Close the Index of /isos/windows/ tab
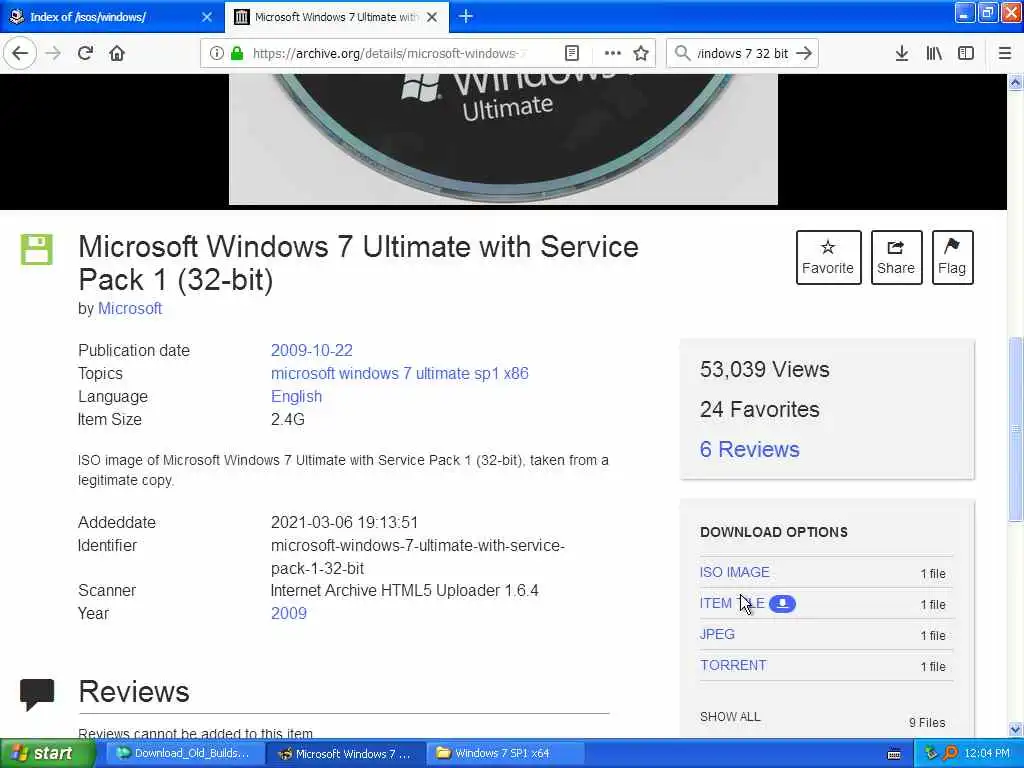This screenshot has height=768, width=1024. click(207, 17)
